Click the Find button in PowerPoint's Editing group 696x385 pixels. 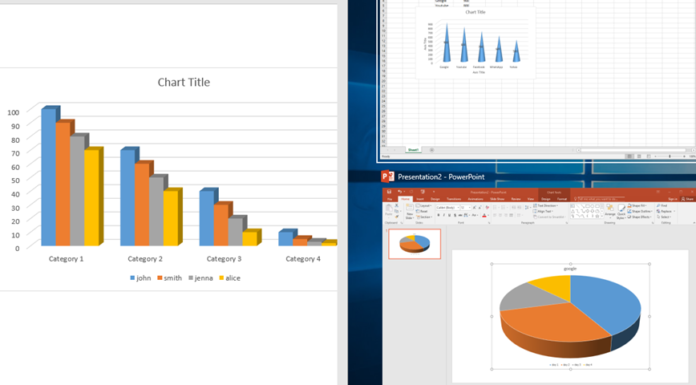[662, 206]
